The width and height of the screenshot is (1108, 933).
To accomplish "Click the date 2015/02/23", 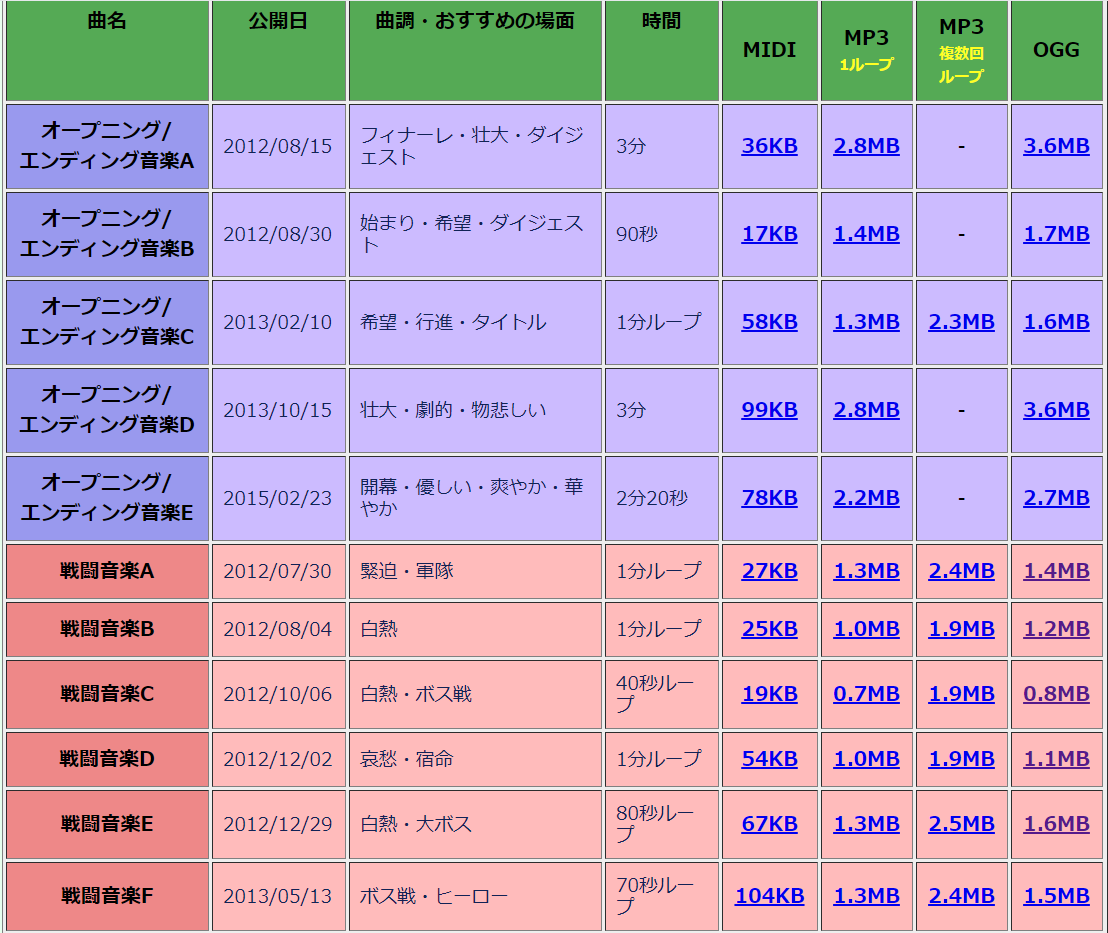I will (278, 498).
